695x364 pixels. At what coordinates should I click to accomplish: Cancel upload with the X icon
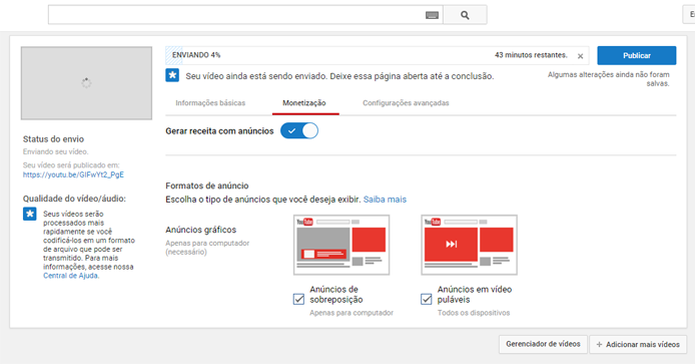pos(580,56)
